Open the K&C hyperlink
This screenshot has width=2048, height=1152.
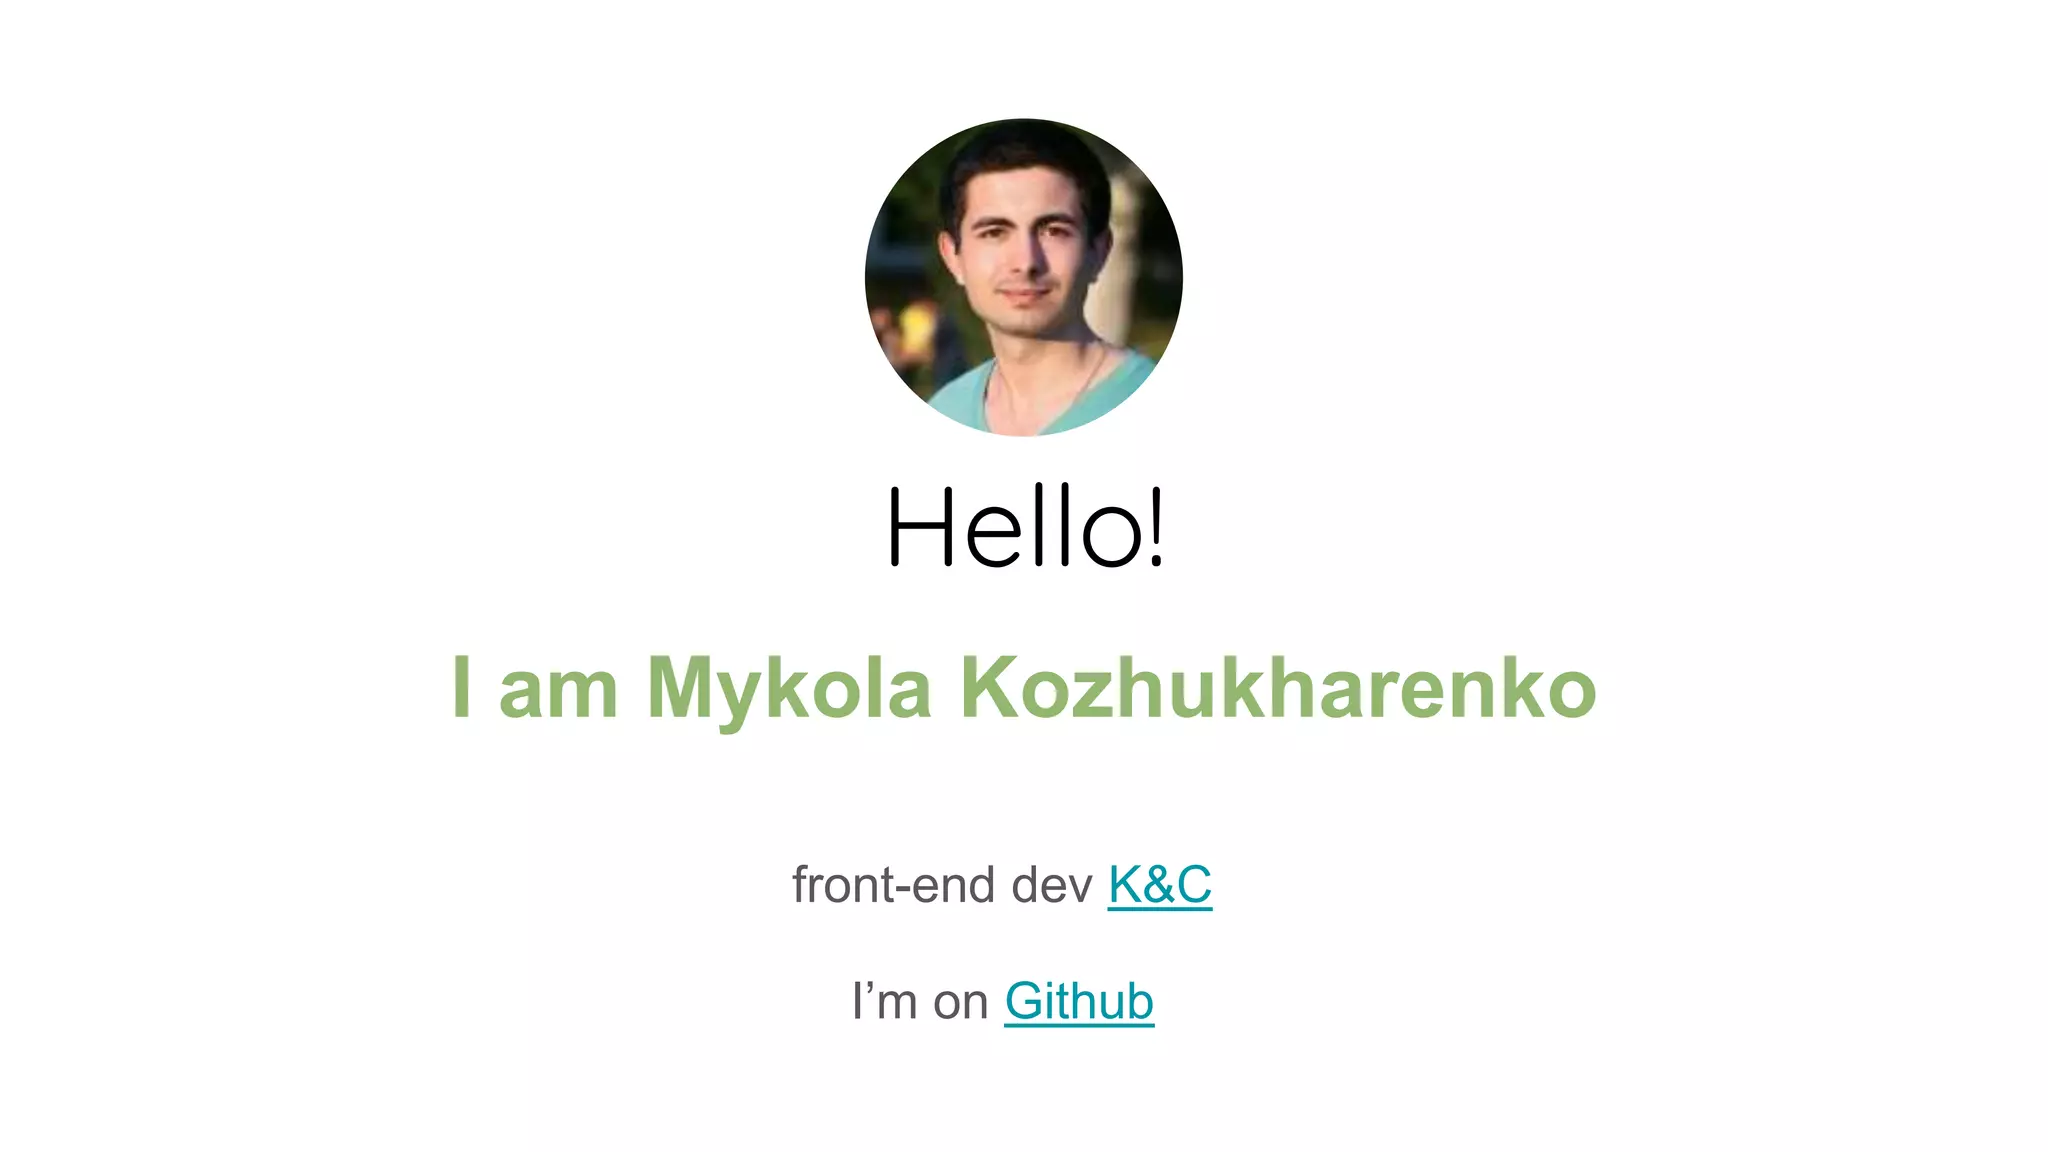pos(1159,885)
